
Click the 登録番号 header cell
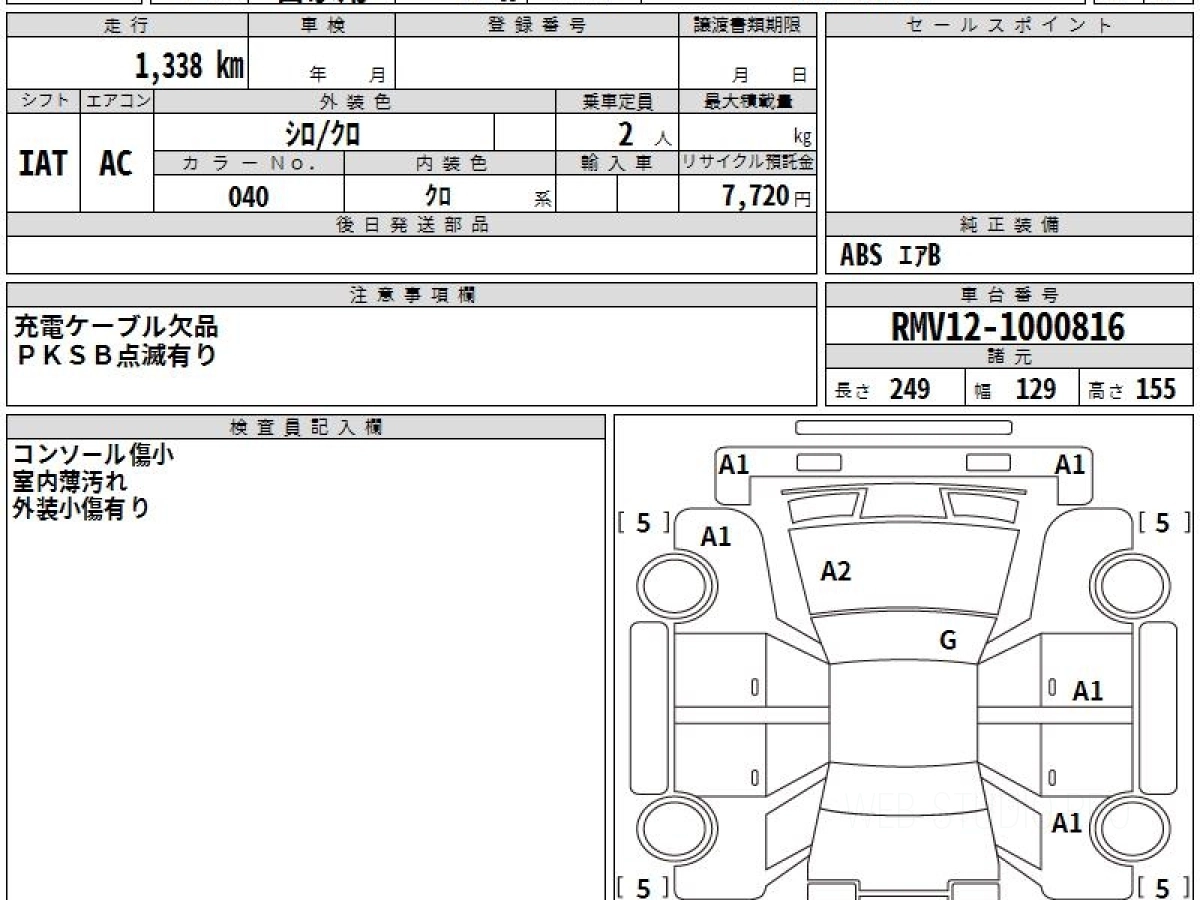pyautogui.click(x=537, y=26)
